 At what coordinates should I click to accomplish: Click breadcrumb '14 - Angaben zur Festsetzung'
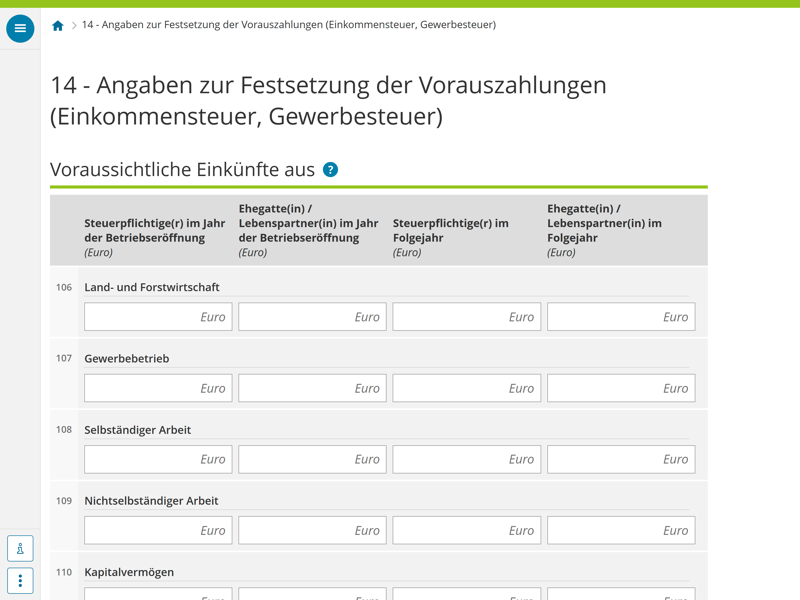(288, 25)
